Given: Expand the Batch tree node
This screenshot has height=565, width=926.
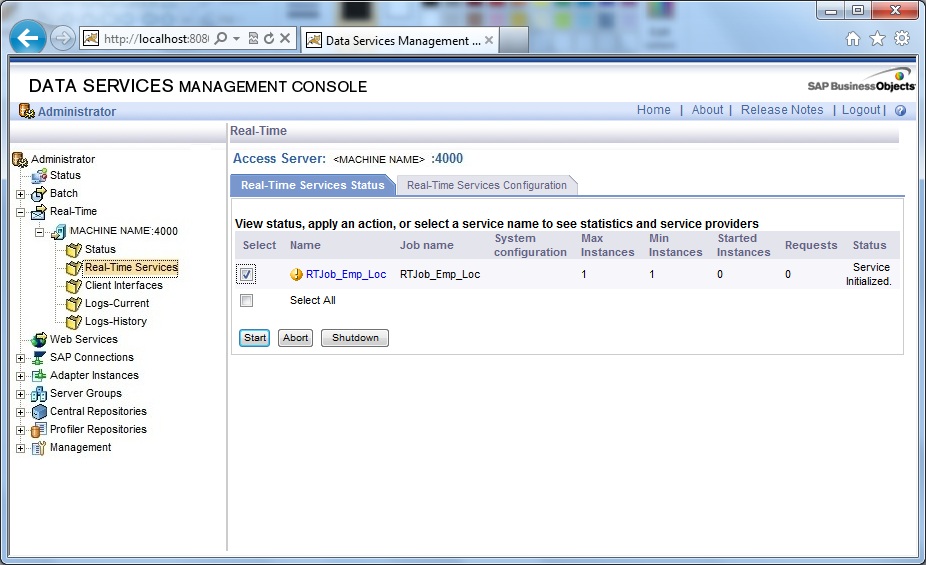Looking at the screenshot, I should coord(21,194).
